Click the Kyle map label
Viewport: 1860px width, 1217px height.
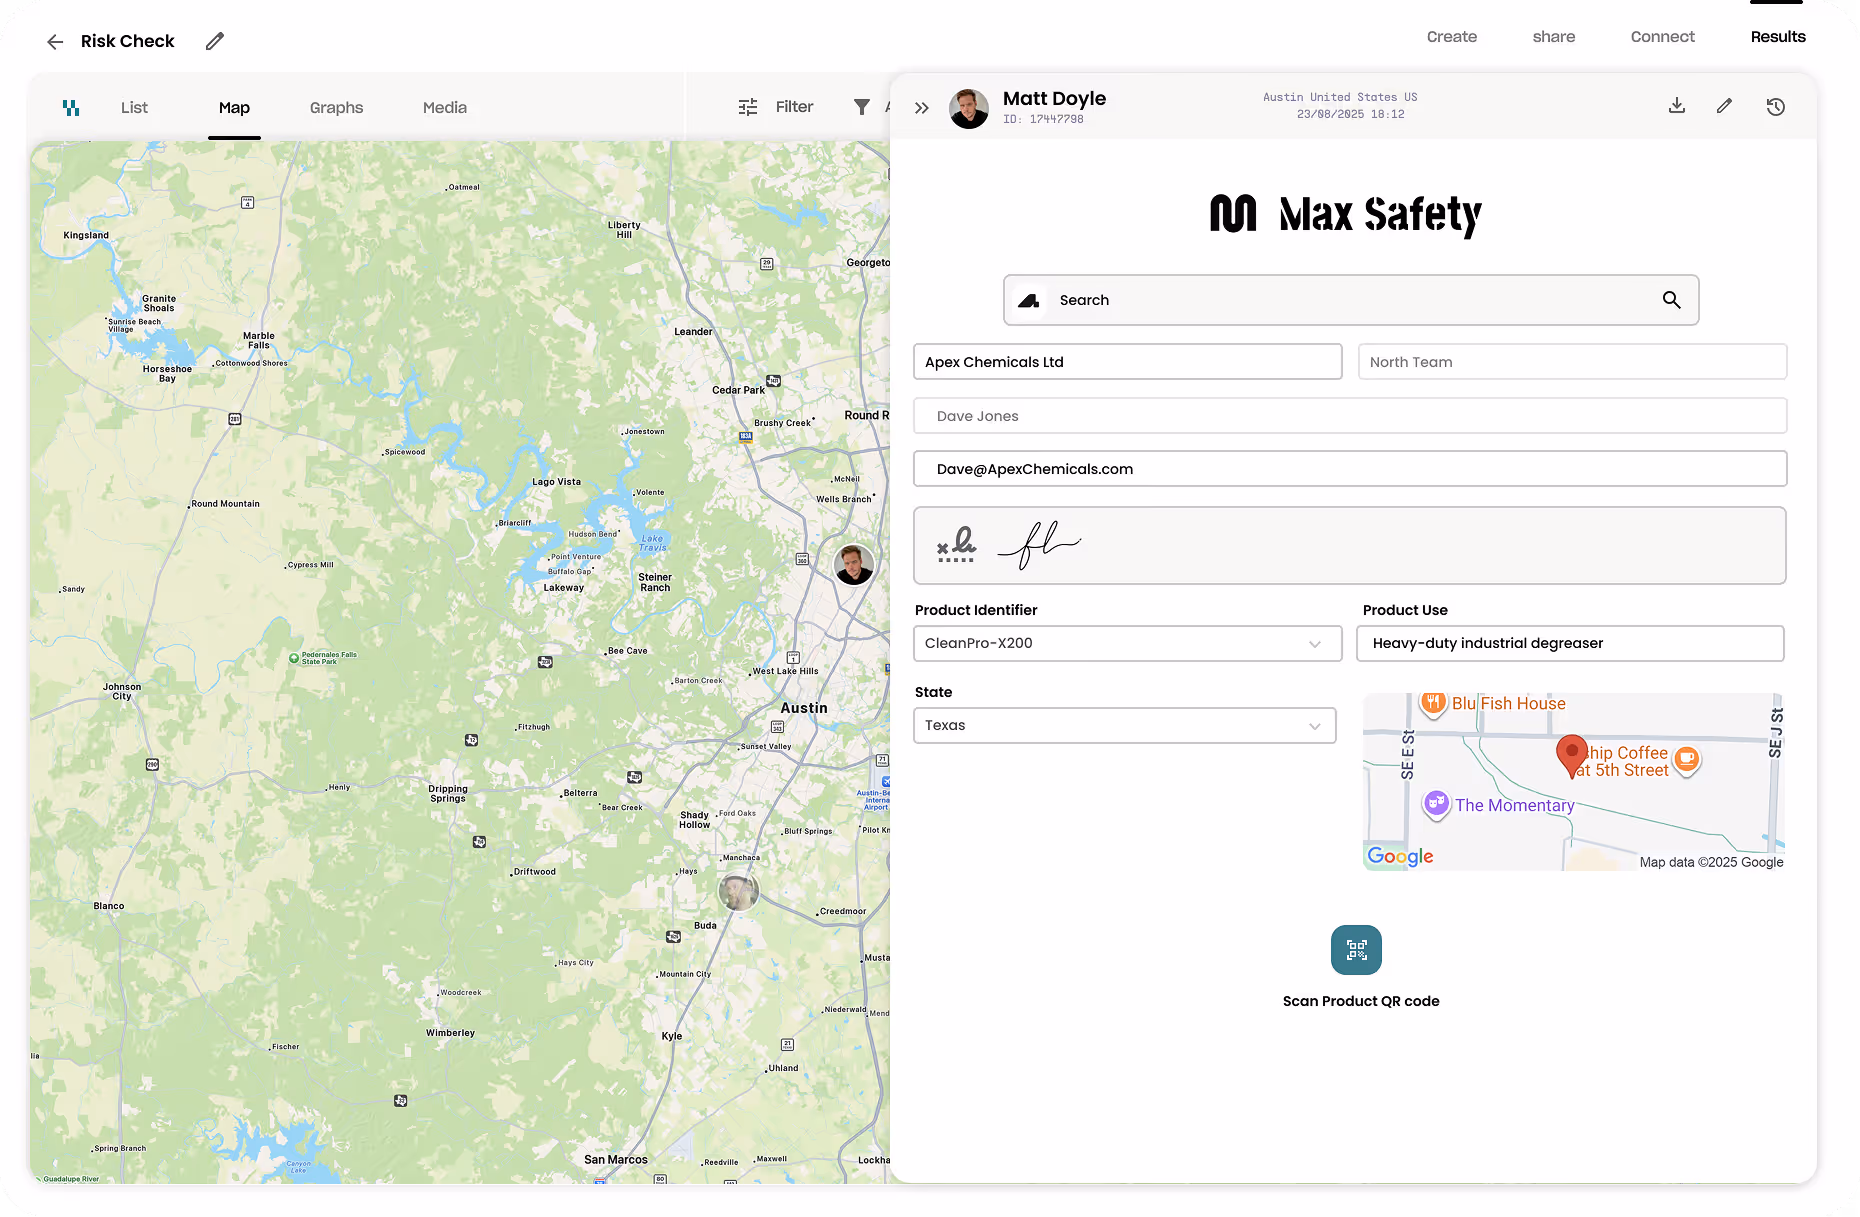[x=672, y=1036]
